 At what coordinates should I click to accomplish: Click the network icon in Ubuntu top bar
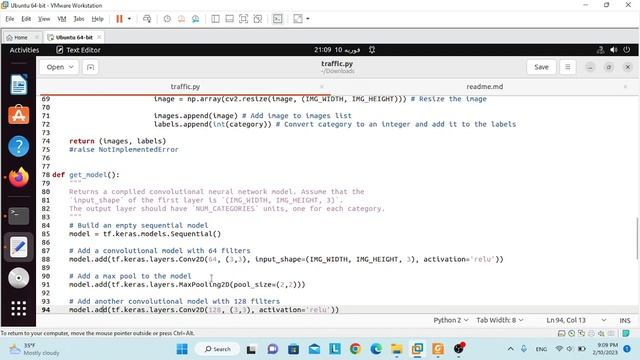600,50
